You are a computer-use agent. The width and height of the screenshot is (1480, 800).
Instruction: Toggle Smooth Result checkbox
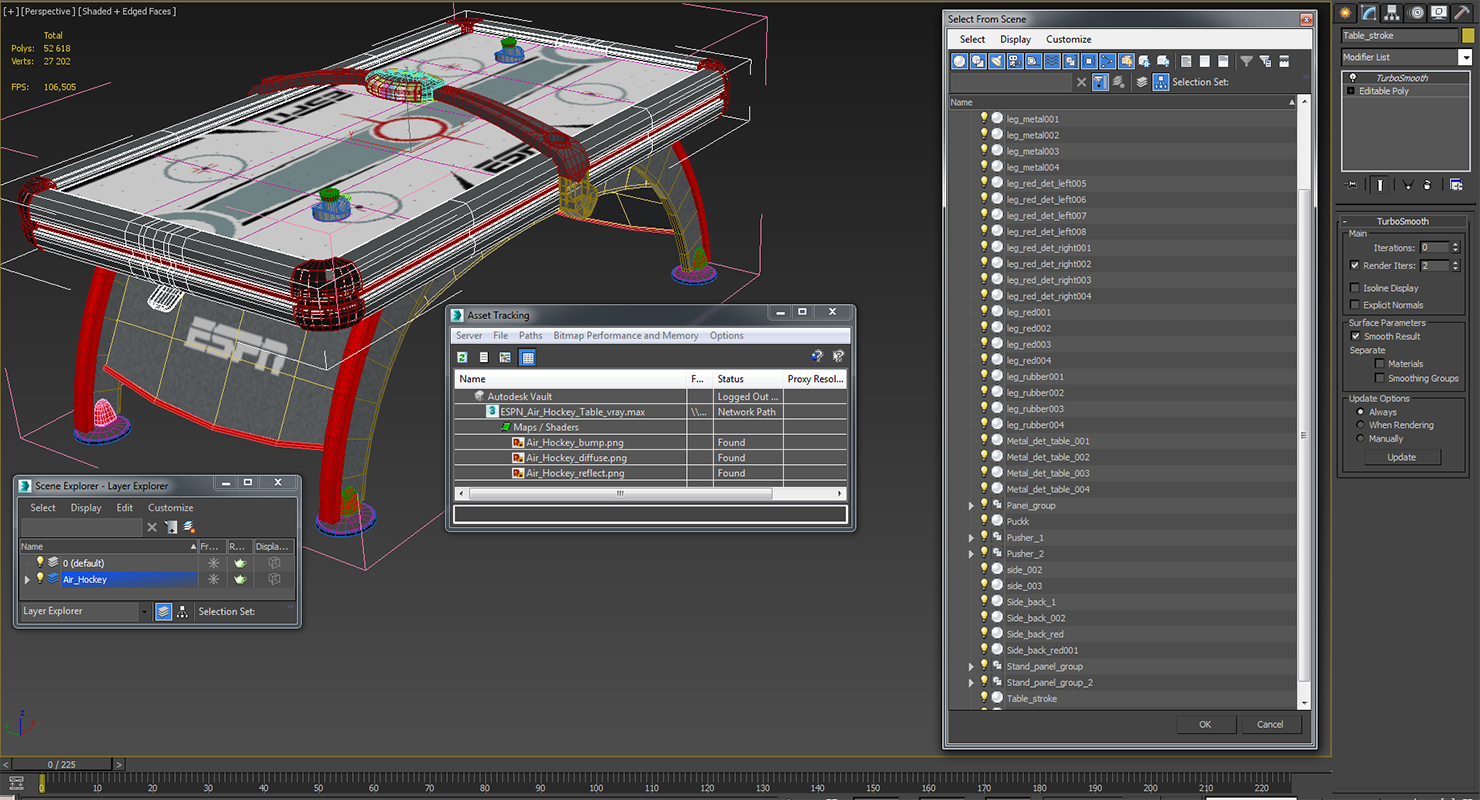(x=1355, y=336)
